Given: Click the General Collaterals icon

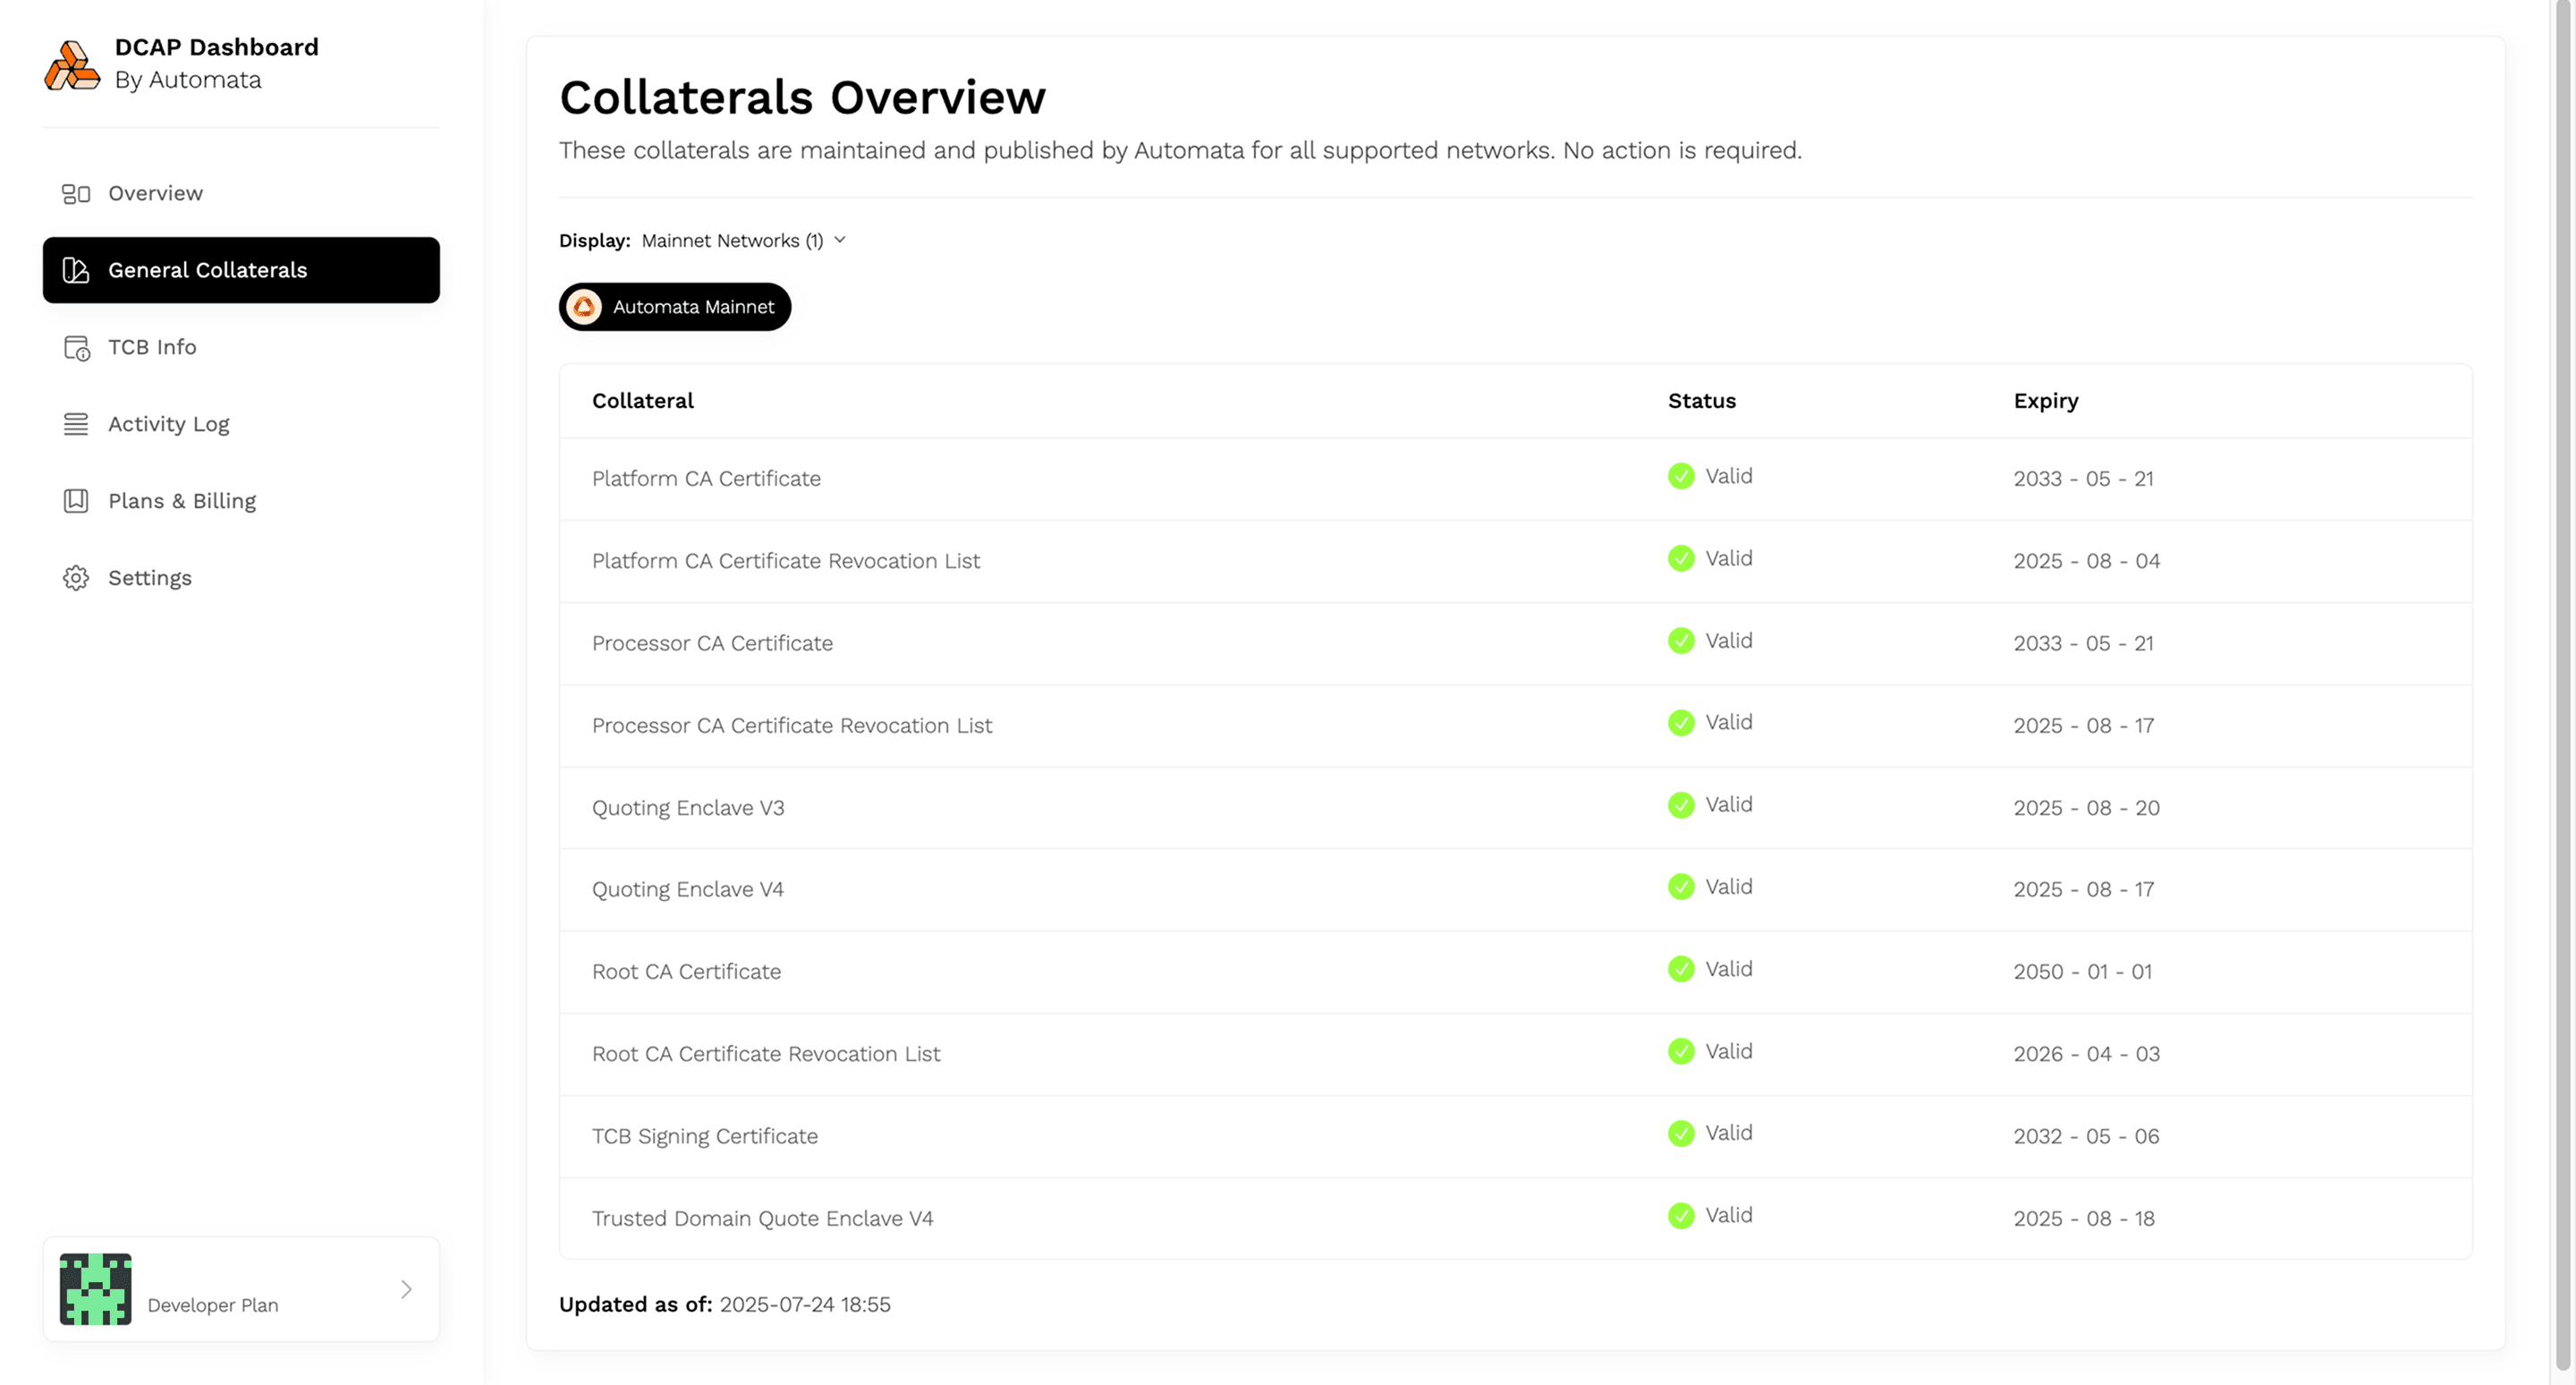Looking at the screenshot, I should tap(75, 270).
